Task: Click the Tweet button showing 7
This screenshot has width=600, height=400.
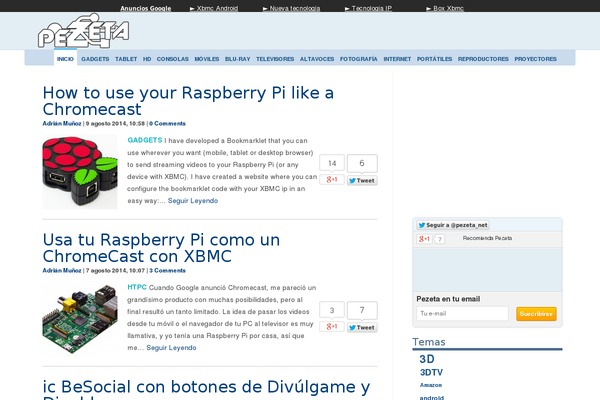Action: click(362, 328)
